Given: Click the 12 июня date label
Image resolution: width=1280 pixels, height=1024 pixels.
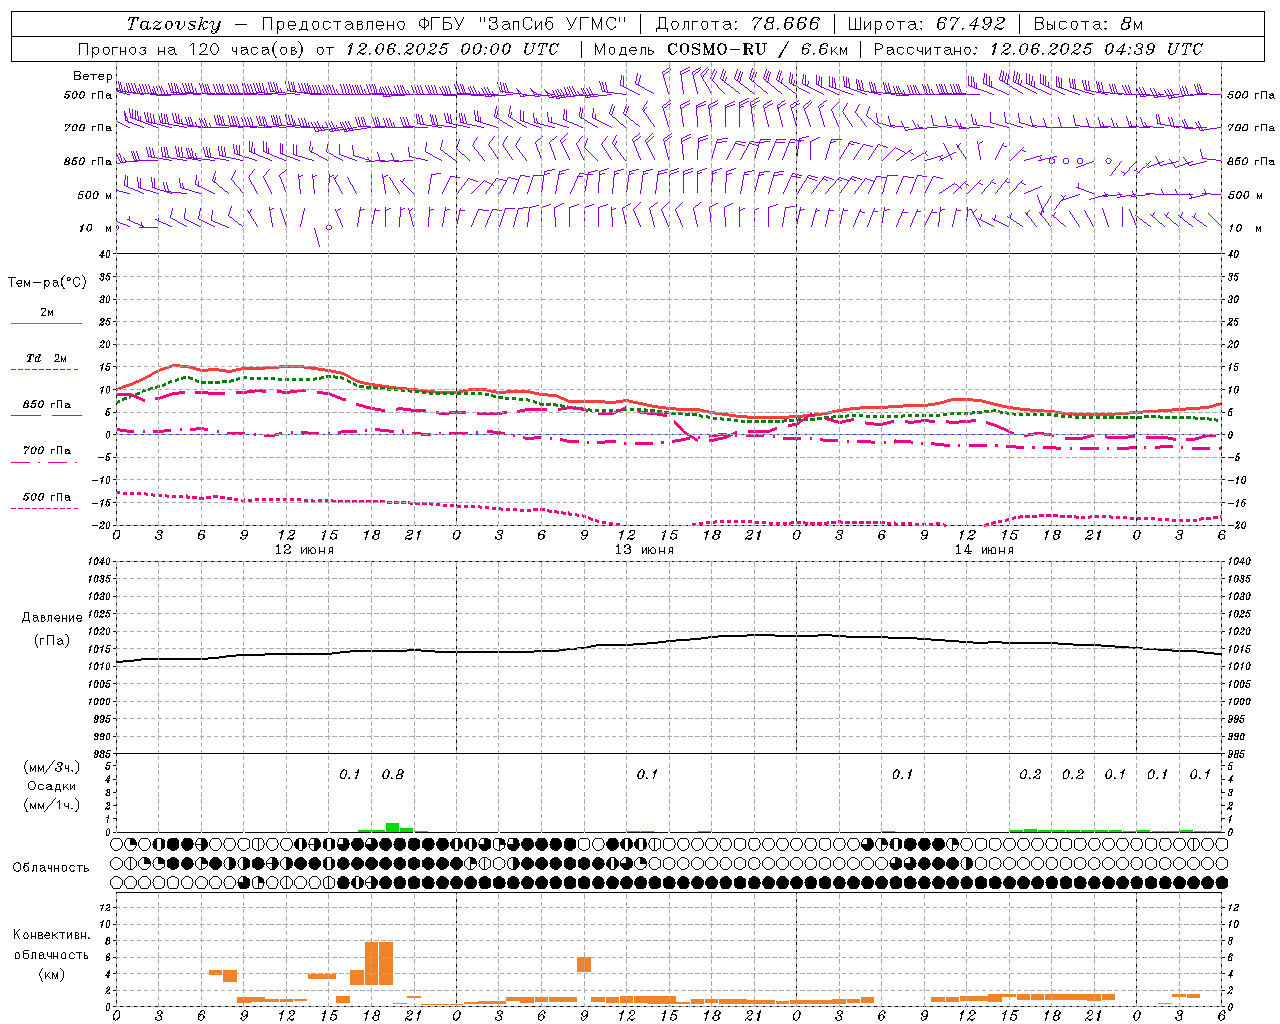Looking at the screenshot, I should pos(304,550).
